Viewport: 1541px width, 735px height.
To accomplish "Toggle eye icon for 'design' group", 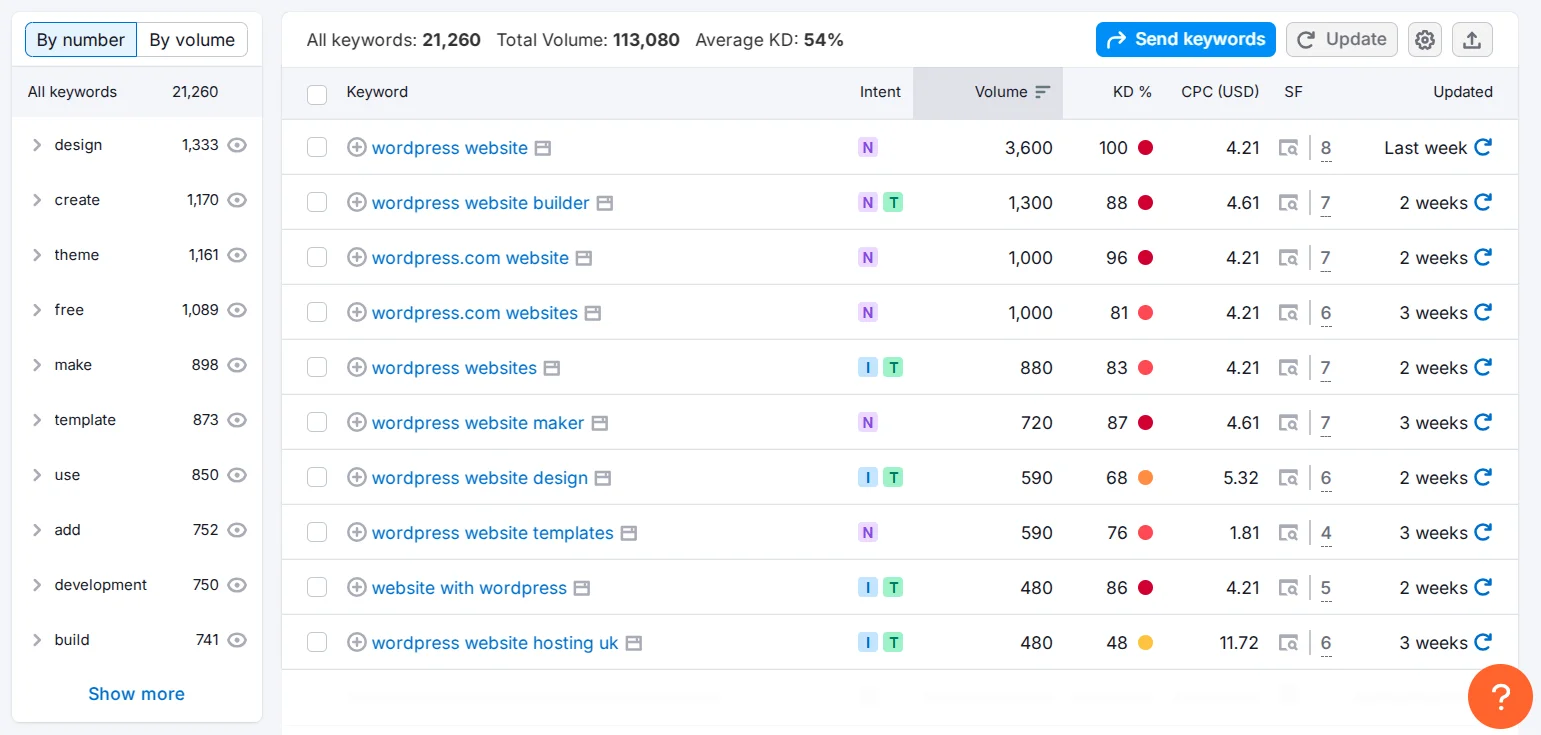I will coord(237,145).
